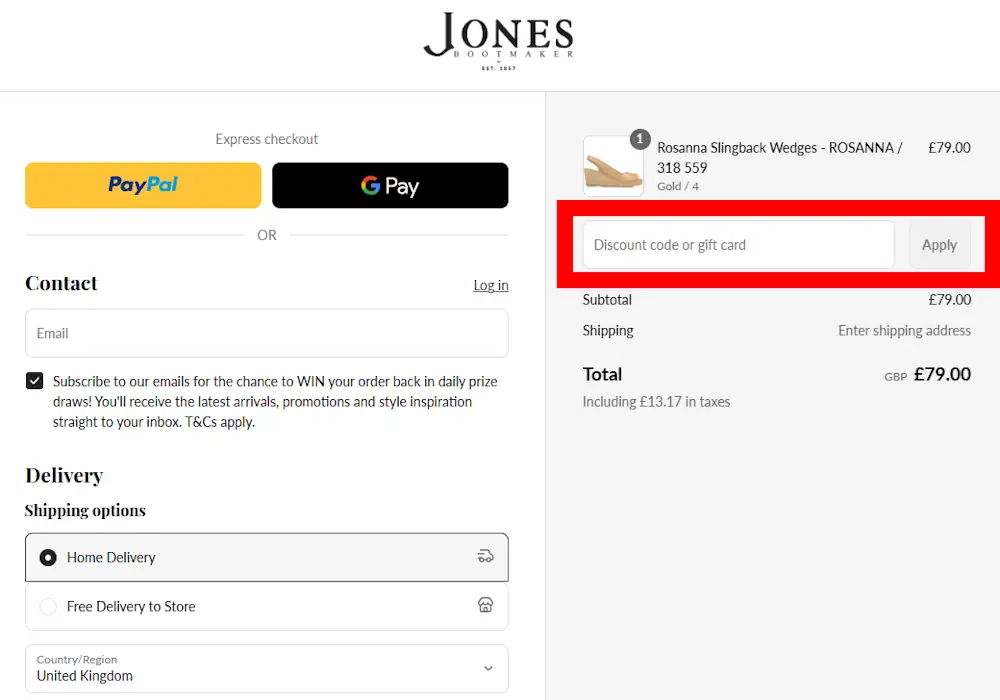This screenshot has height=700, width=1000.
Task: Change country from United Kingdom
Action: (267, 668)
